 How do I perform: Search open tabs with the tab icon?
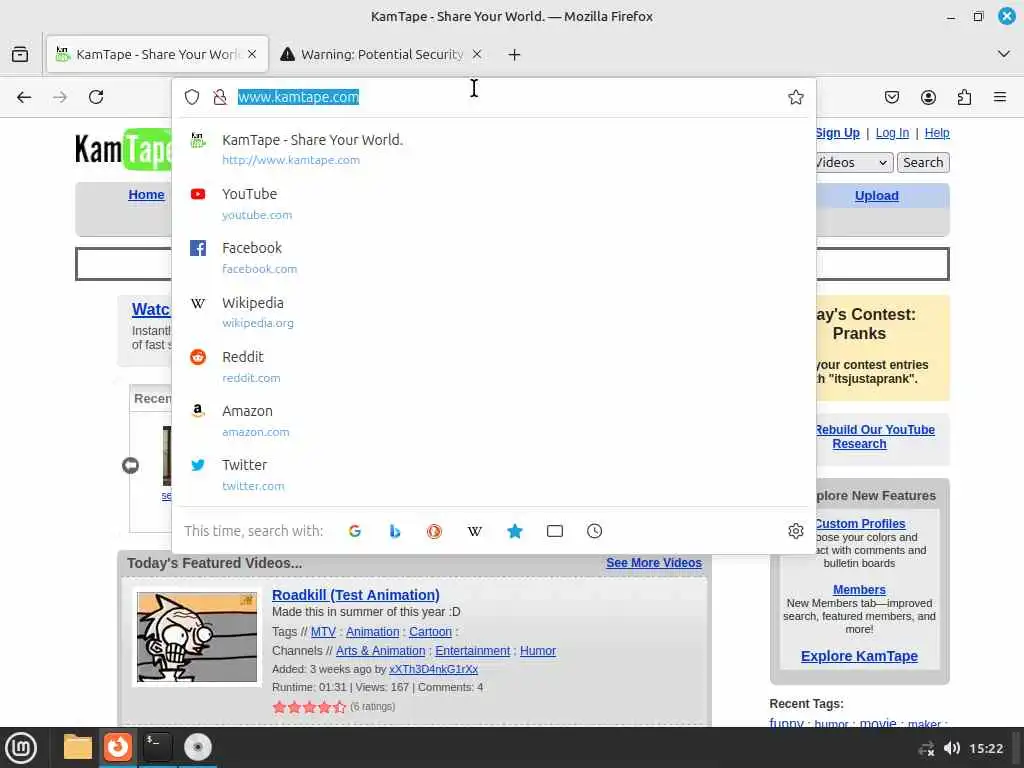tap(554, 531)
